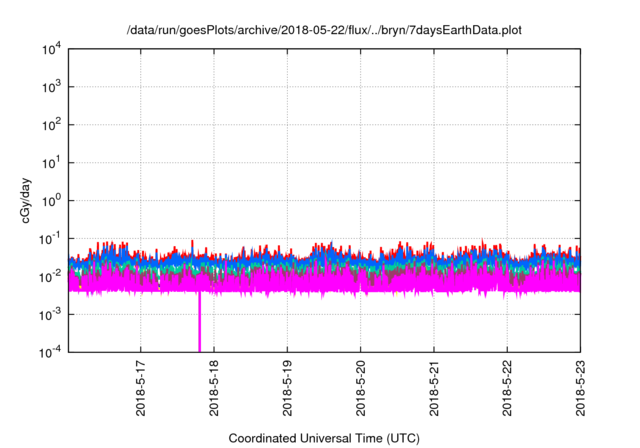This screenshot has width=640, height=448.
Task: Click the 10^0 y-axis tick label
Action: point(51,201)
